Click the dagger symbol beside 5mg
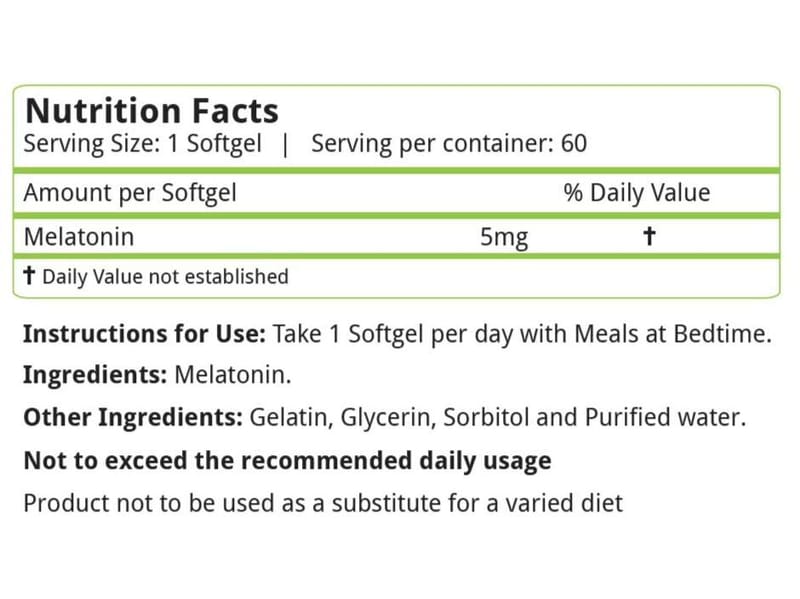The width and height of the screenshot is (800, 599). coord(649,236)
